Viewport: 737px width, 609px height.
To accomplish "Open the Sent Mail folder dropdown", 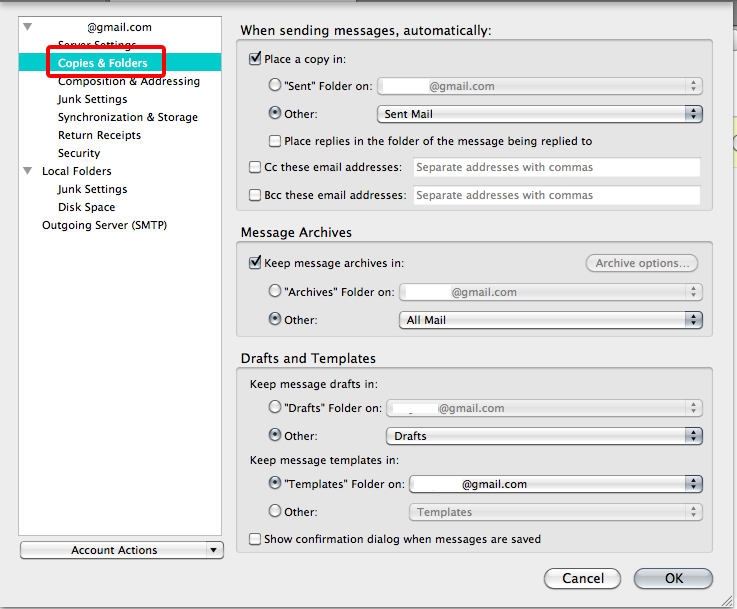I will [539, 115].
